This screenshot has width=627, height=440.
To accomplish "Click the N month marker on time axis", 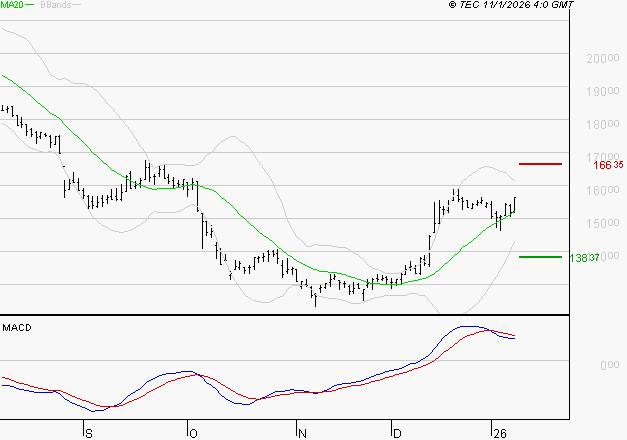I will (x=302, y=434).
